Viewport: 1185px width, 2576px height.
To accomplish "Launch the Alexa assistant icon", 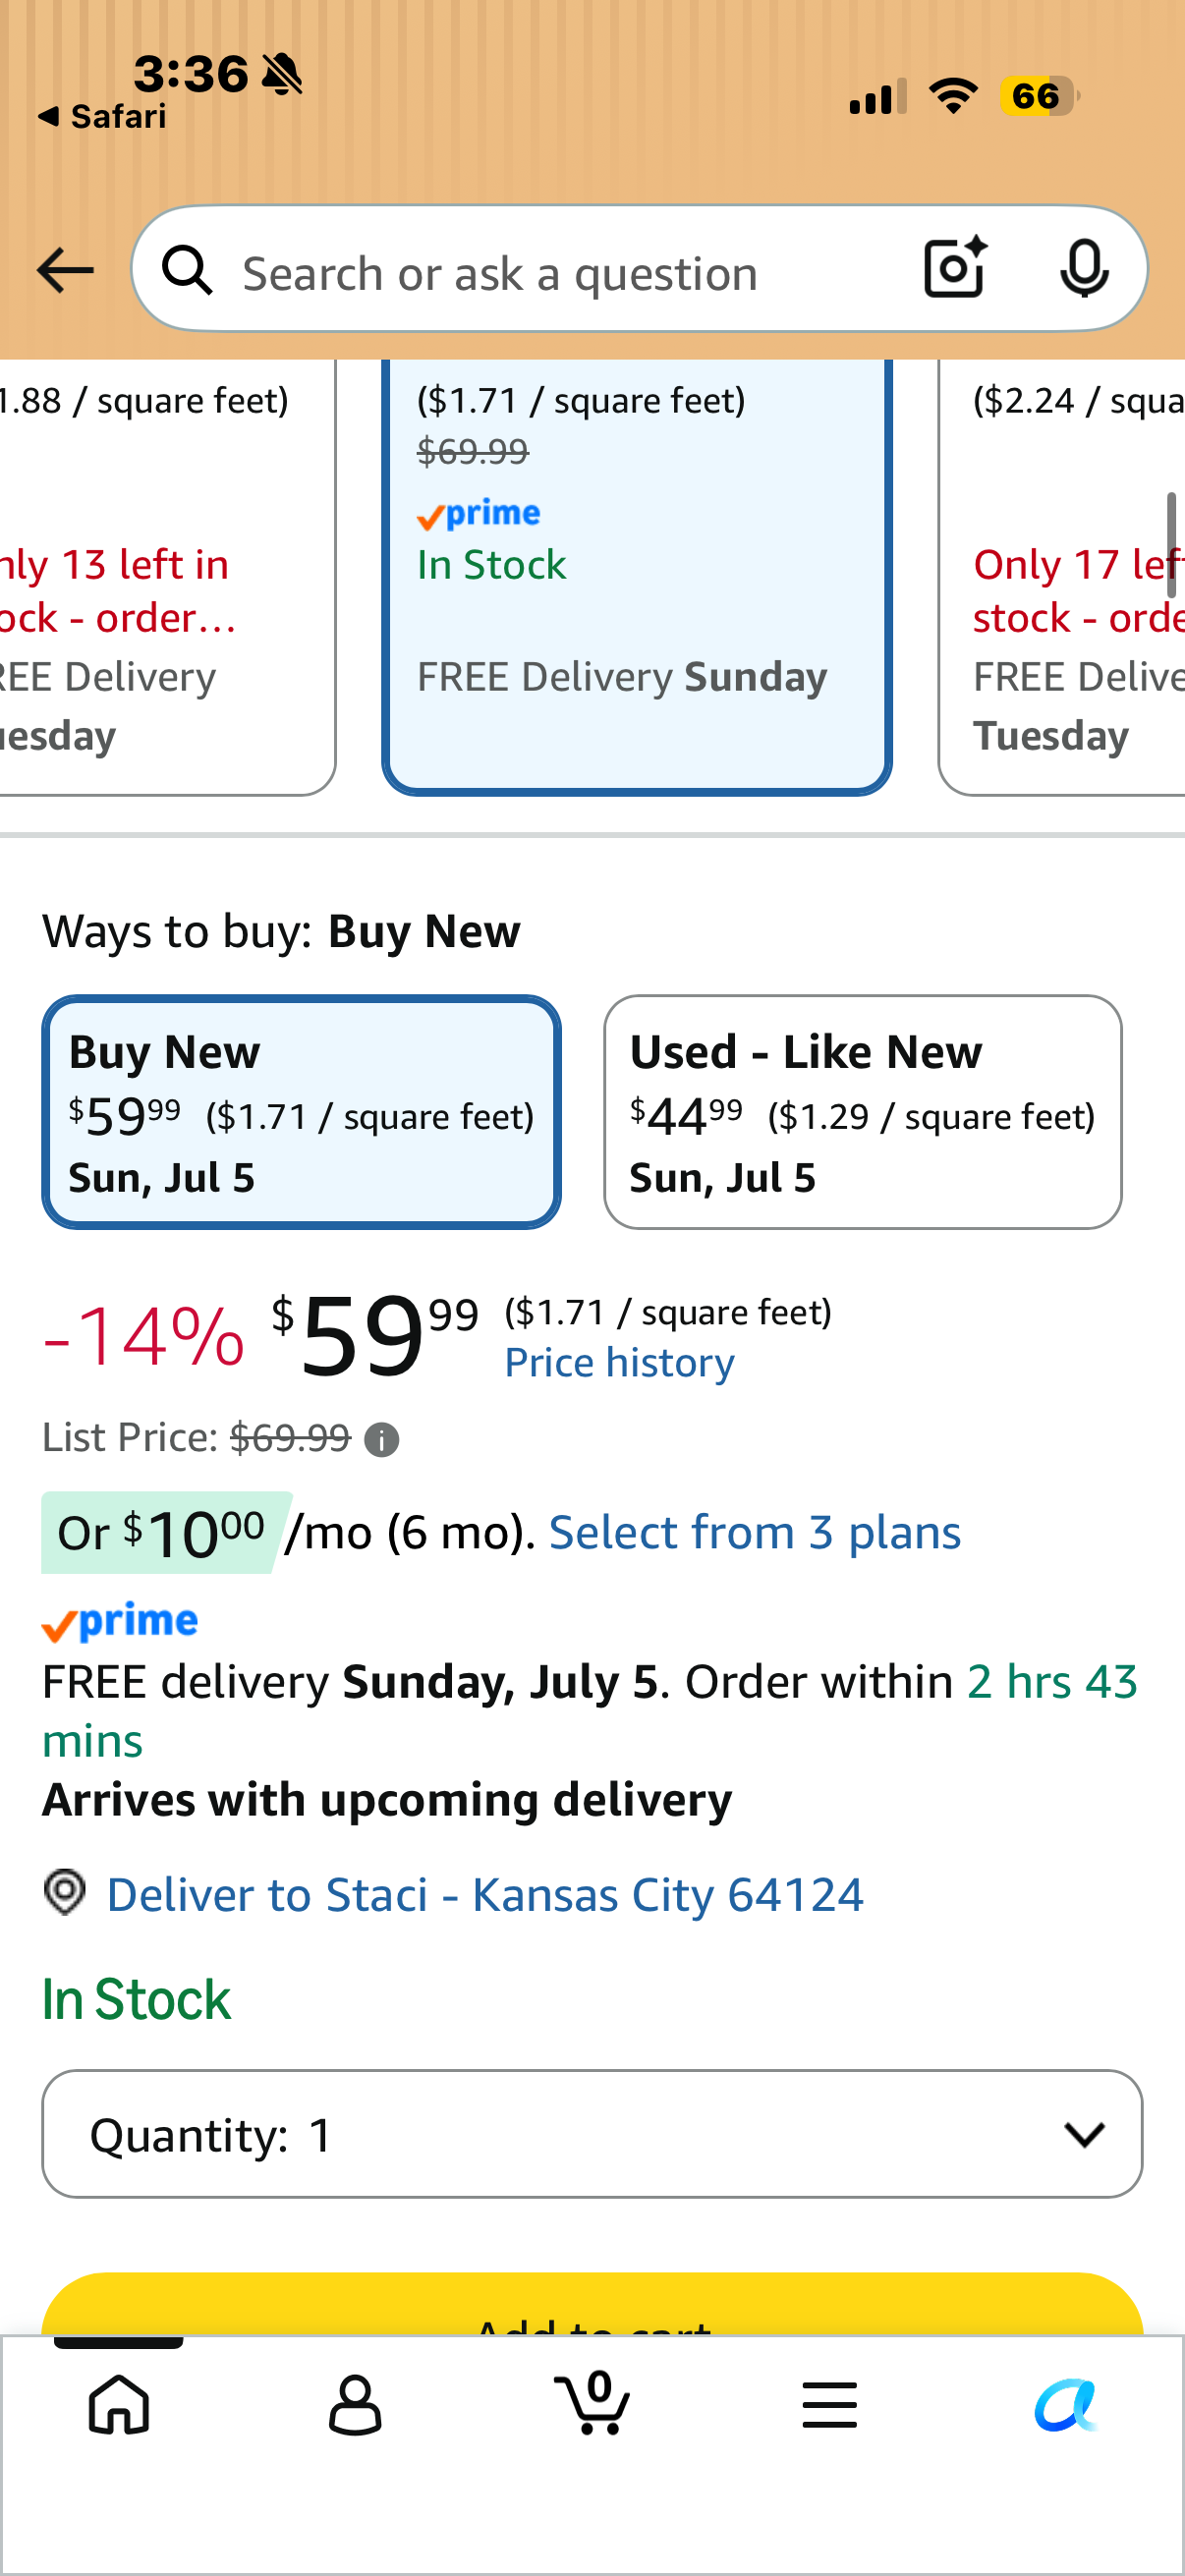I will (x=1066, y=2404).
